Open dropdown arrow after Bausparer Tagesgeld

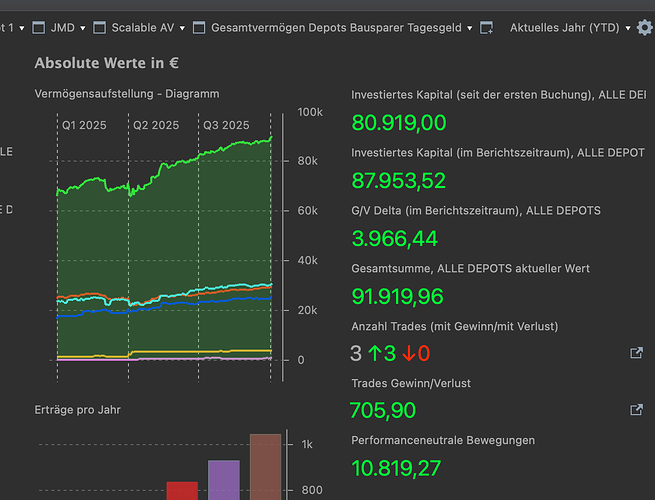click(x=470, y=28)
